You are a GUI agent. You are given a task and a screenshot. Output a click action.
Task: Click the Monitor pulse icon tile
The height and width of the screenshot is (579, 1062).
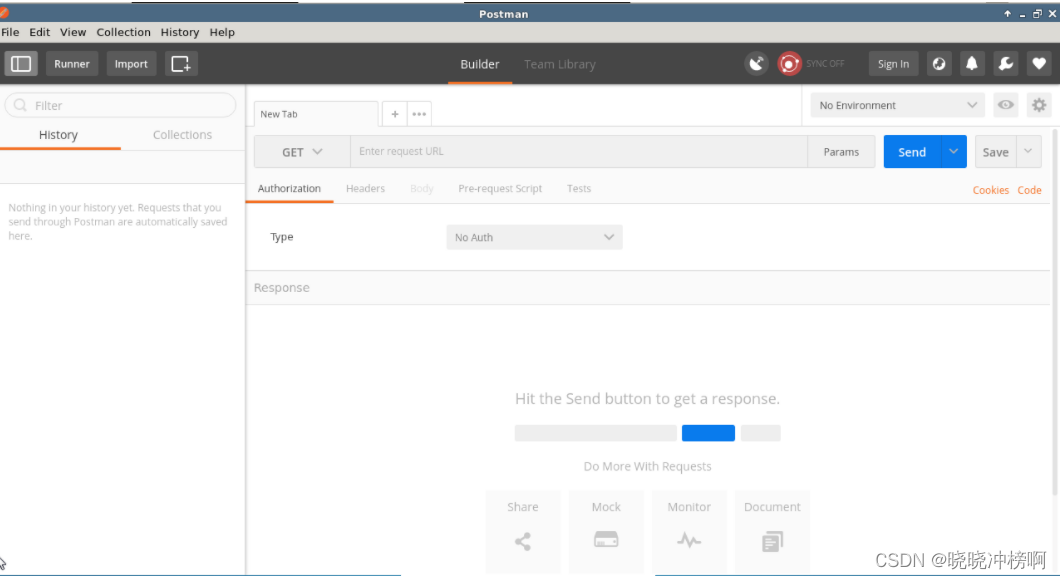click(x=689, y=532)
